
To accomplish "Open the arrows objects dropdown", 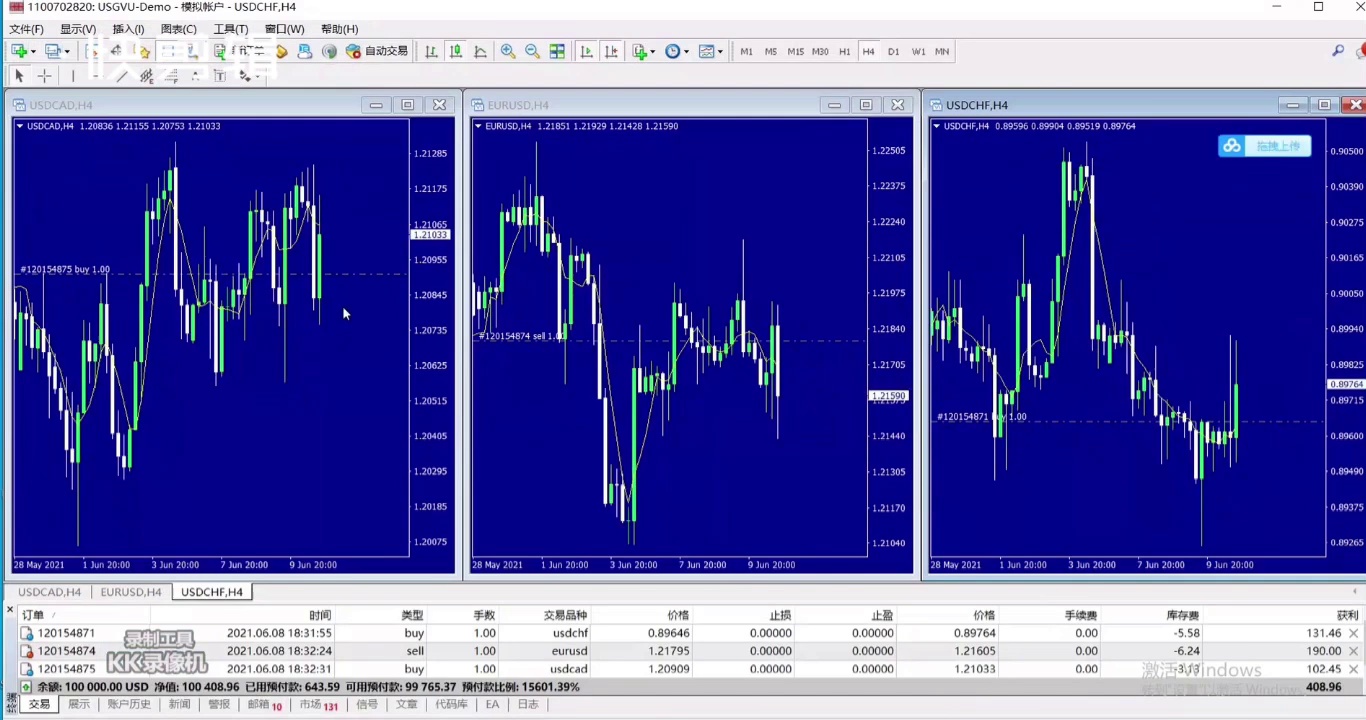I will pyautogui.click(x=249, y=76).
